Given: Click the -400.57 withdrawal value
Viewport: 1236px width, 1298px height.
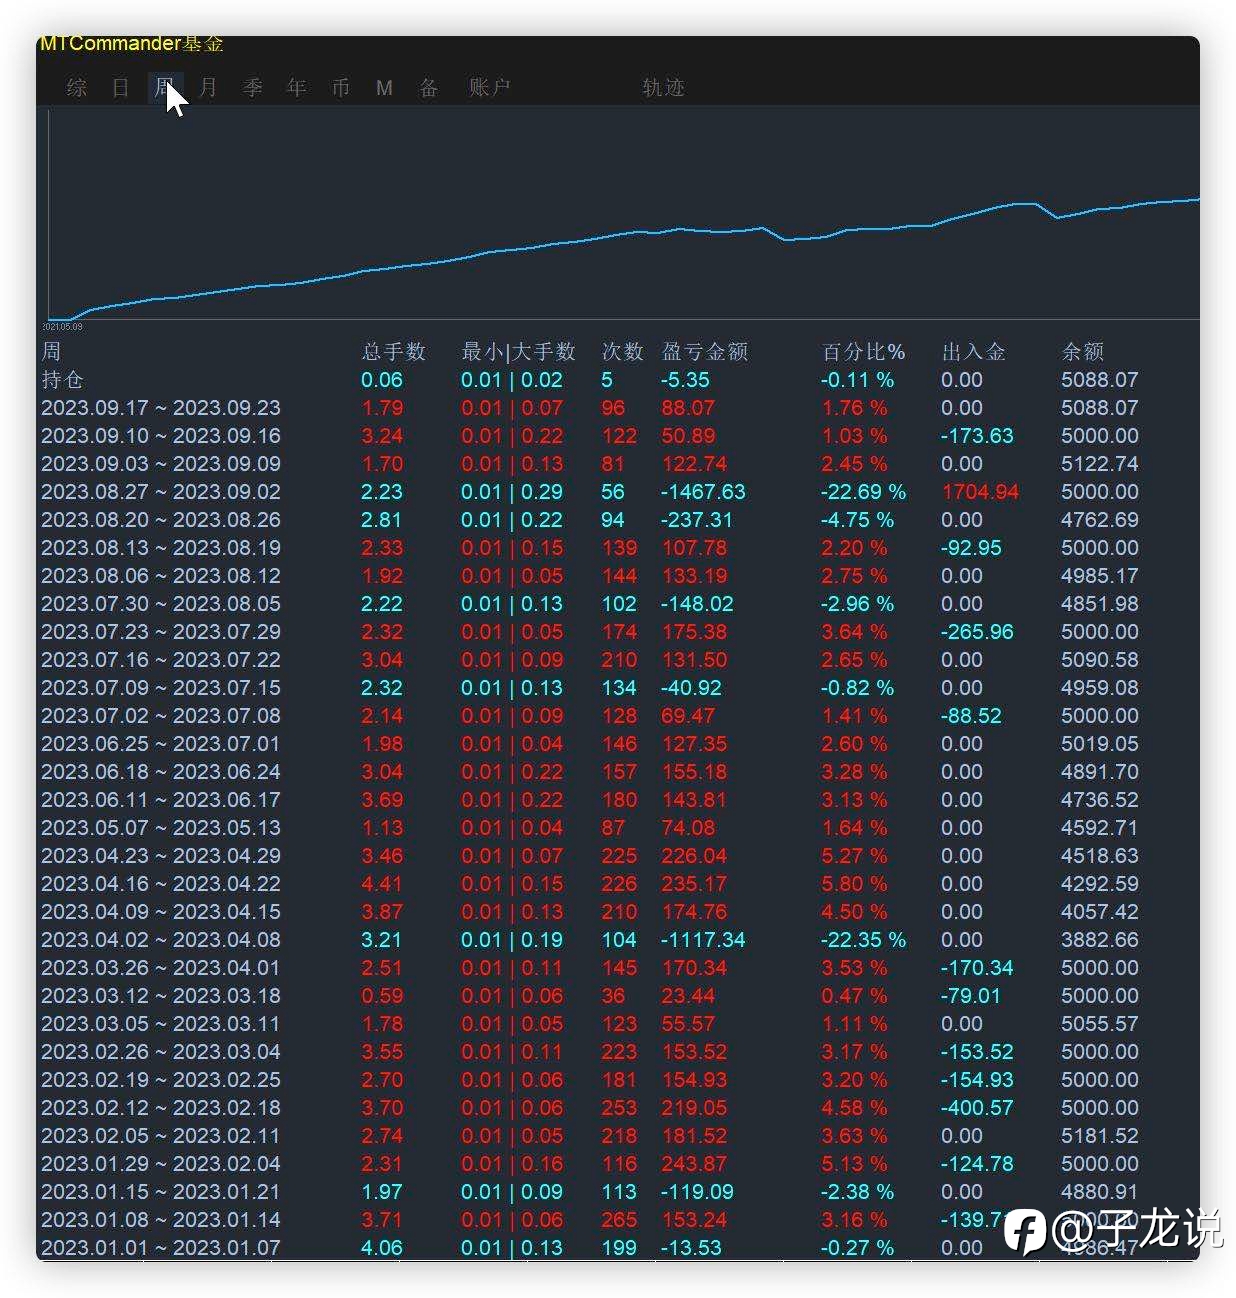Looking at the screenshot, I should 977,1108.
